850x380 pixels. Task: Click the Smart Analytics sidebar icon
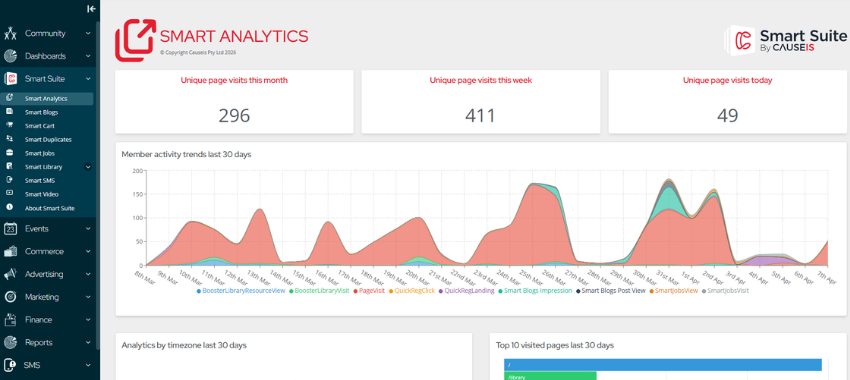[9, 98]
